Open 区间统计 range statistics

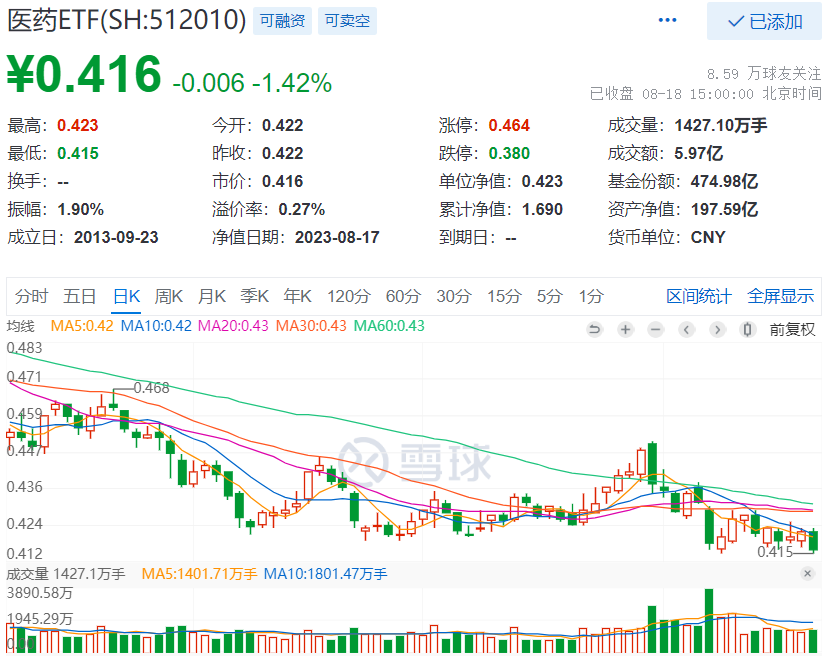[x=698, y=296]
